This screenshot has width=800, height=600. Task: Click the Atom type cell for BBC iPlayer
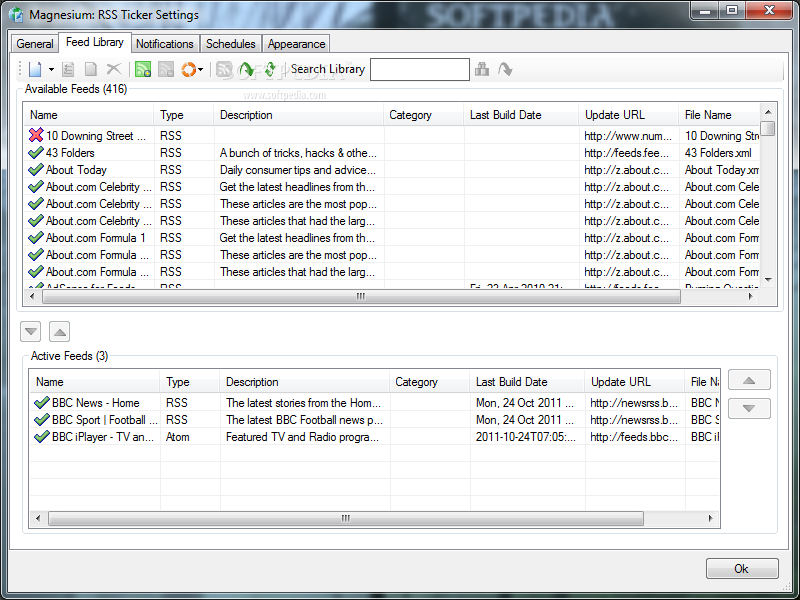[x=178, y=437]
